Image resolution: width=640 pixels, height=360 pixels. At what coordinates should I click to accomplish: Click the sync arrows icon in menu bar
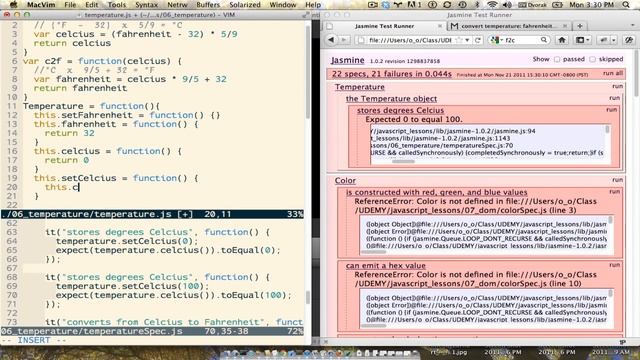(447, 5)
